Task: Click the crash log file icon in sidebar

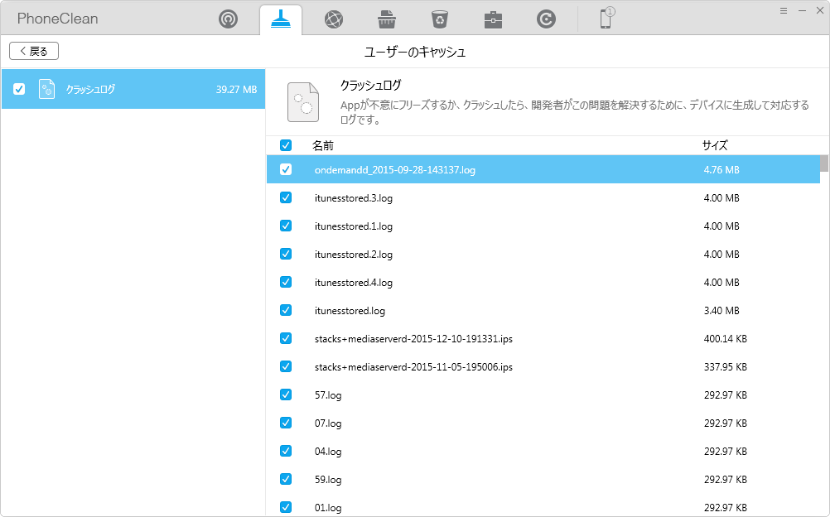Action: pos(47,89)
